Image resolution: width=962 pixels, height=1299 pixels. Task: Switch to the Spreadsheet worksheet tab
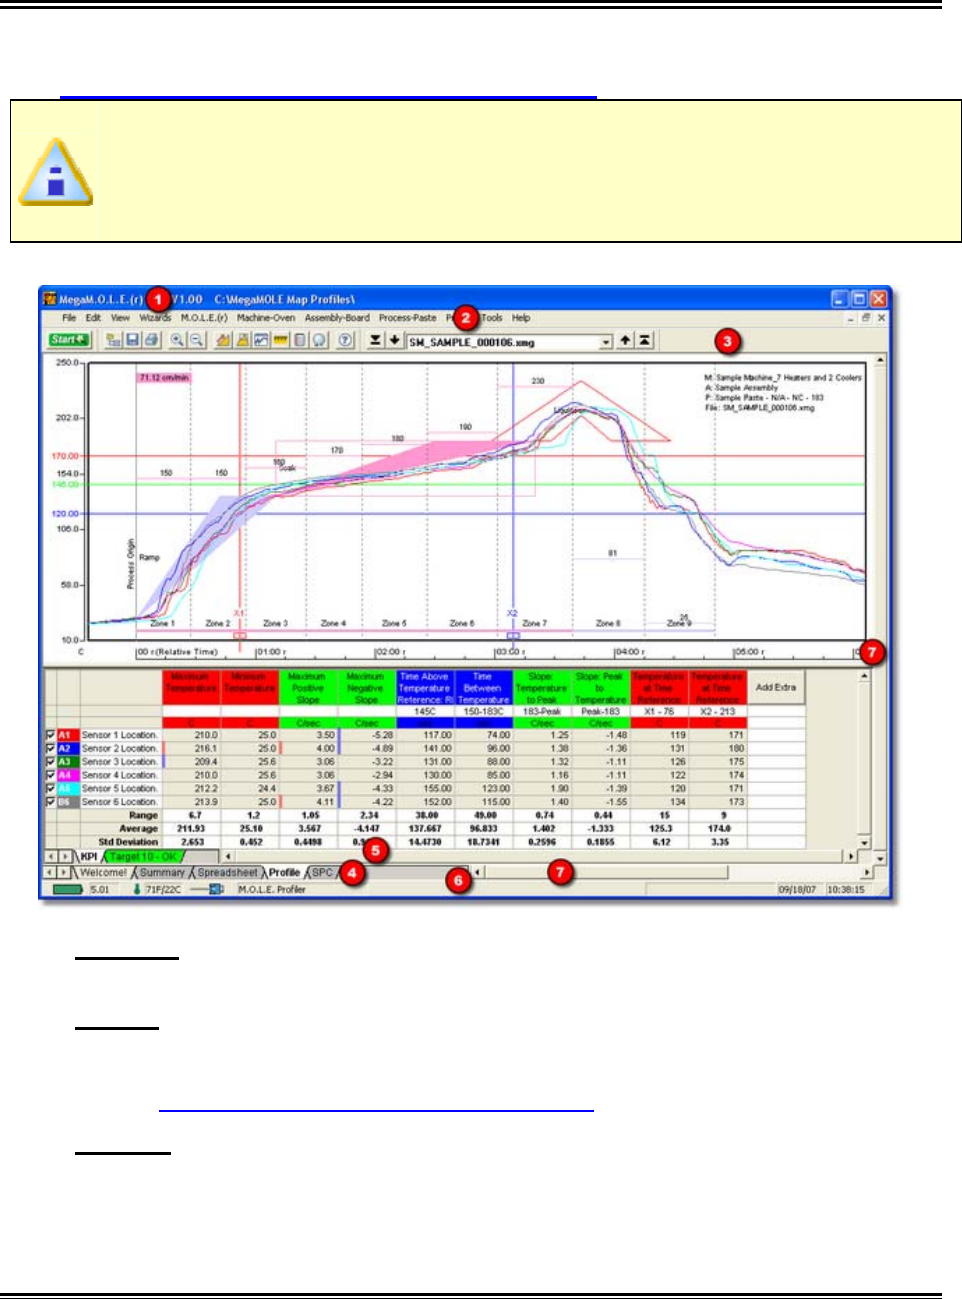coord(227,872)
